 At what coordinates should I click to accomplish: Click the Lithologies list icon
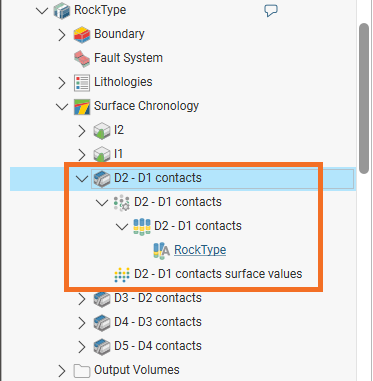pos(82,82)
